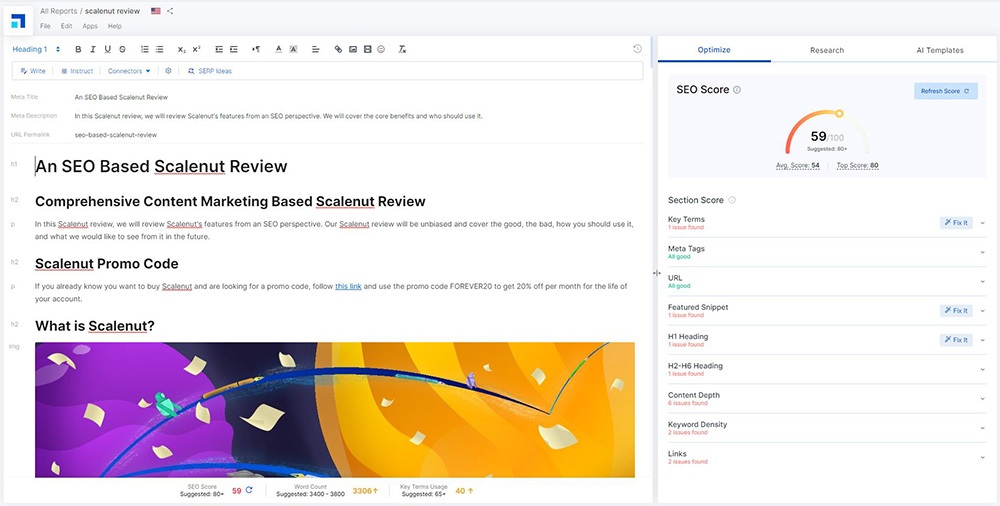Apply italic formatting
The width and height of the screenshot is (1000, 506).
[93, 49]
